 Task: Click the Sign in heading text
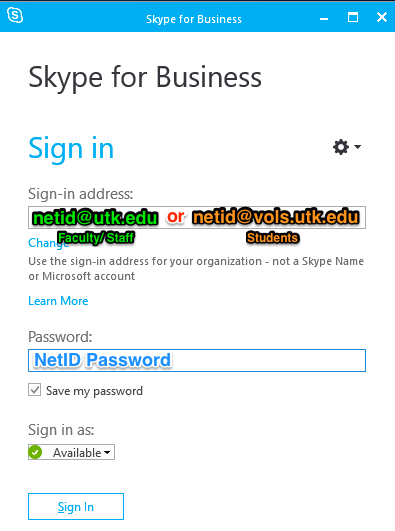[x=71, y=148]
